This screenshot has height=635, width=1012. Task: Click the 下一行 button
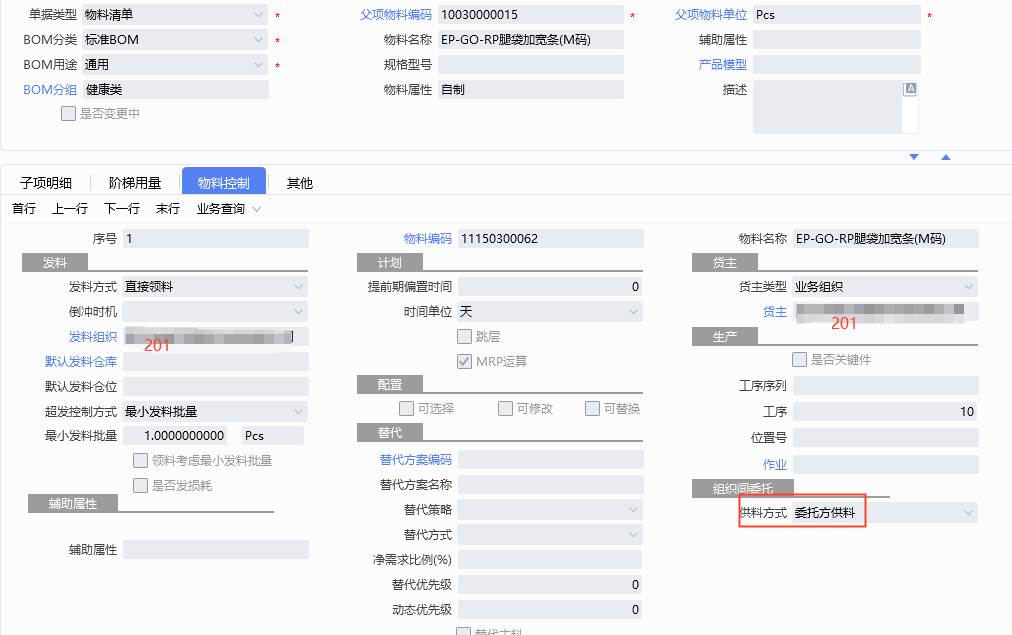pos(122,209)
